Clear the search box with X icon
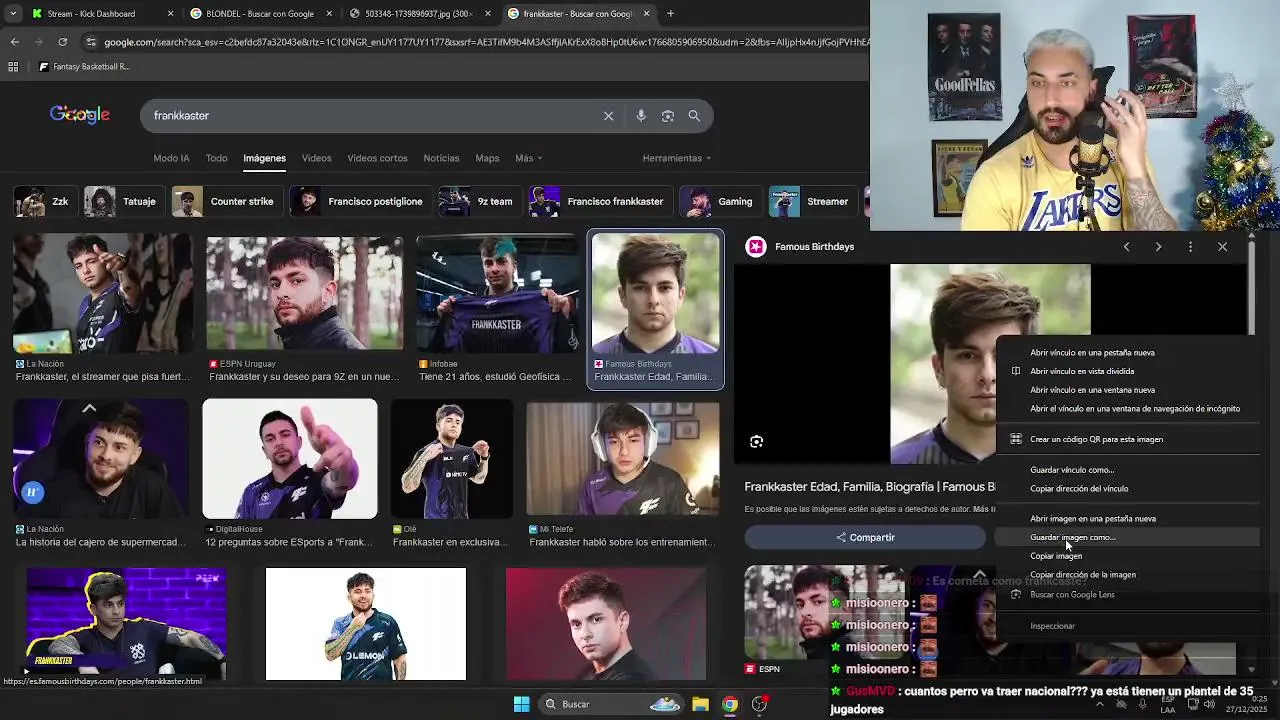The height and width of the screenshot is (720, 1280). point(608,116)
